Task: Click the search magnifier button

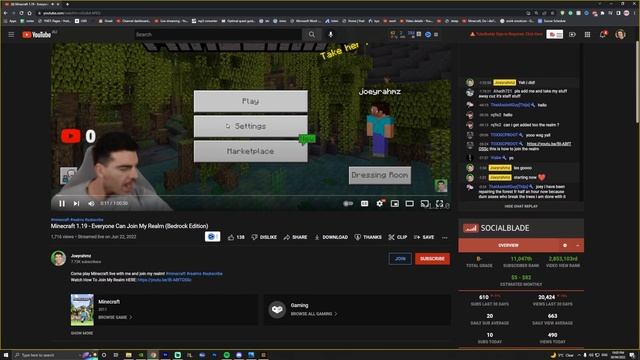Action: pos(312,35)
